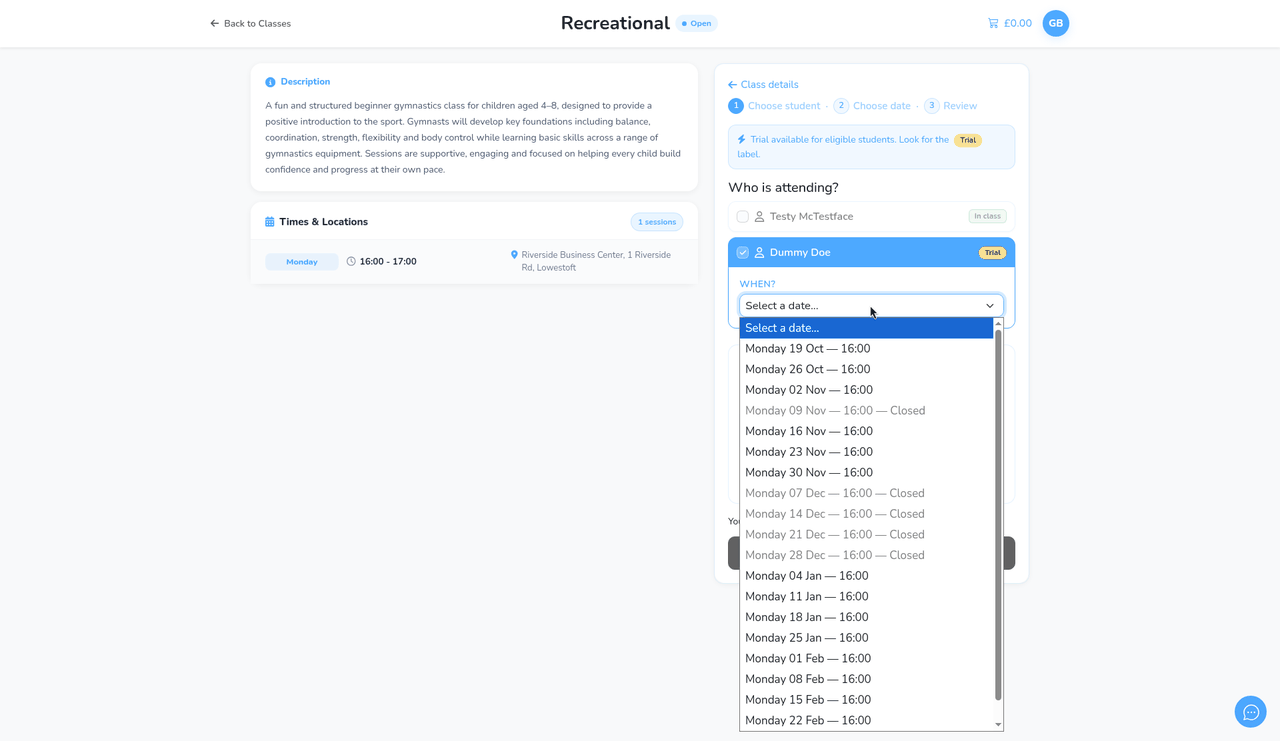The height and width of the screenshot is (741, 1280).
Task: Select Monday 22 Feb — 16:00
Action: (x=866, y=721)
